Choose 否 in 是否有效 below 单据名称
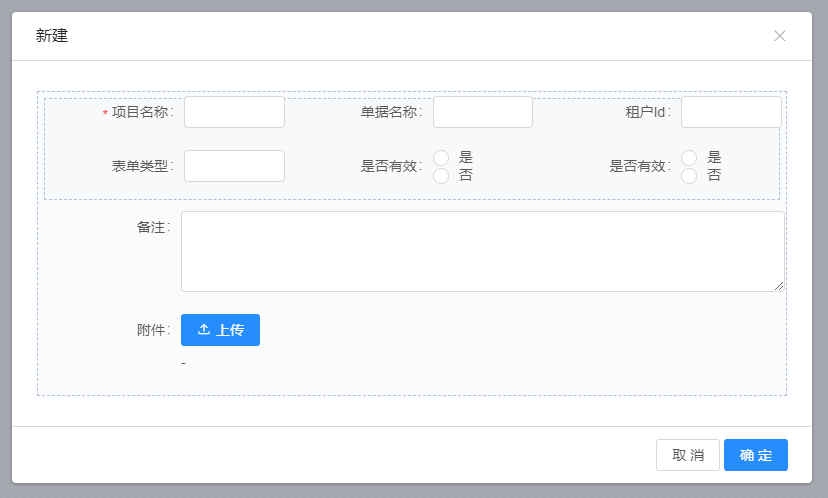The width and height of the screenshot is (828, 498). point(441,176)
